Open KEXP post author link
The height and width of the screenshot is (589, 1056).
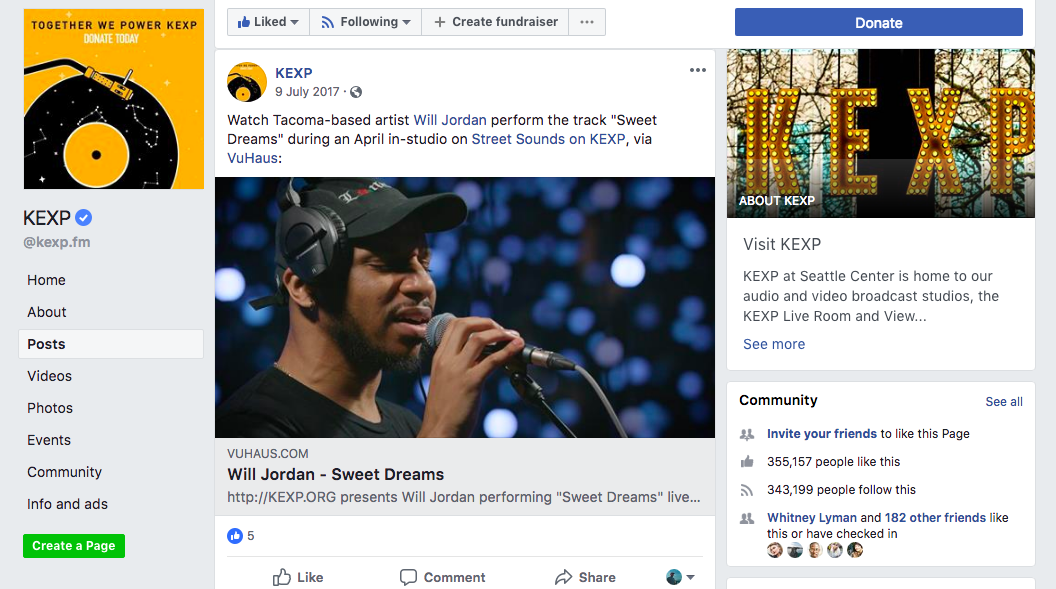pos(294,73)
